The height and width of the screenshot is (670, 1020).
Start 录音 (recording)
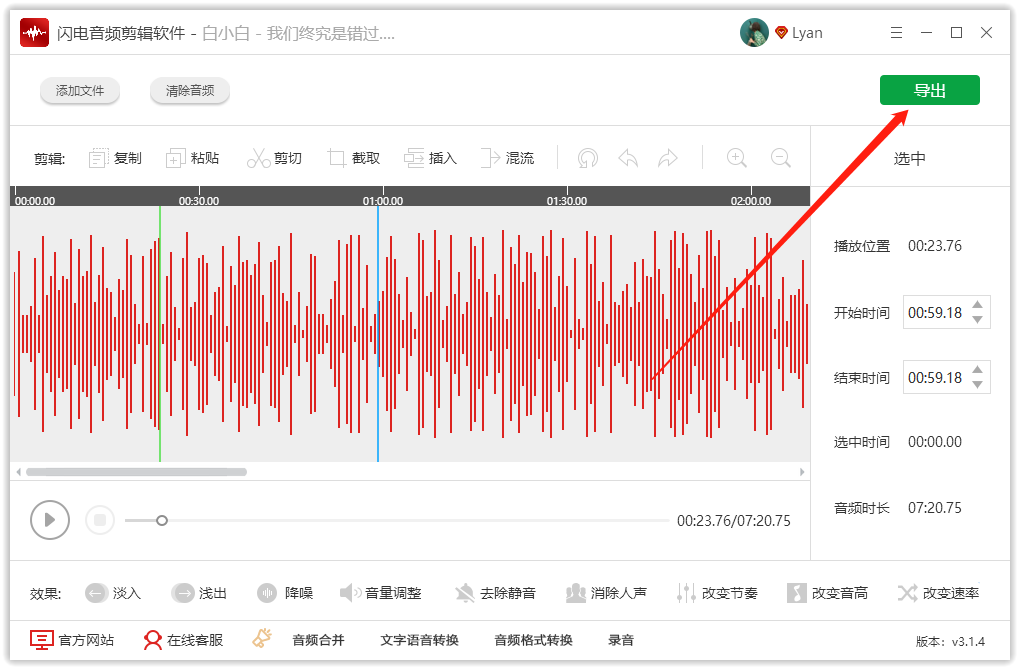pyautogui.click(x=621, y=640)
